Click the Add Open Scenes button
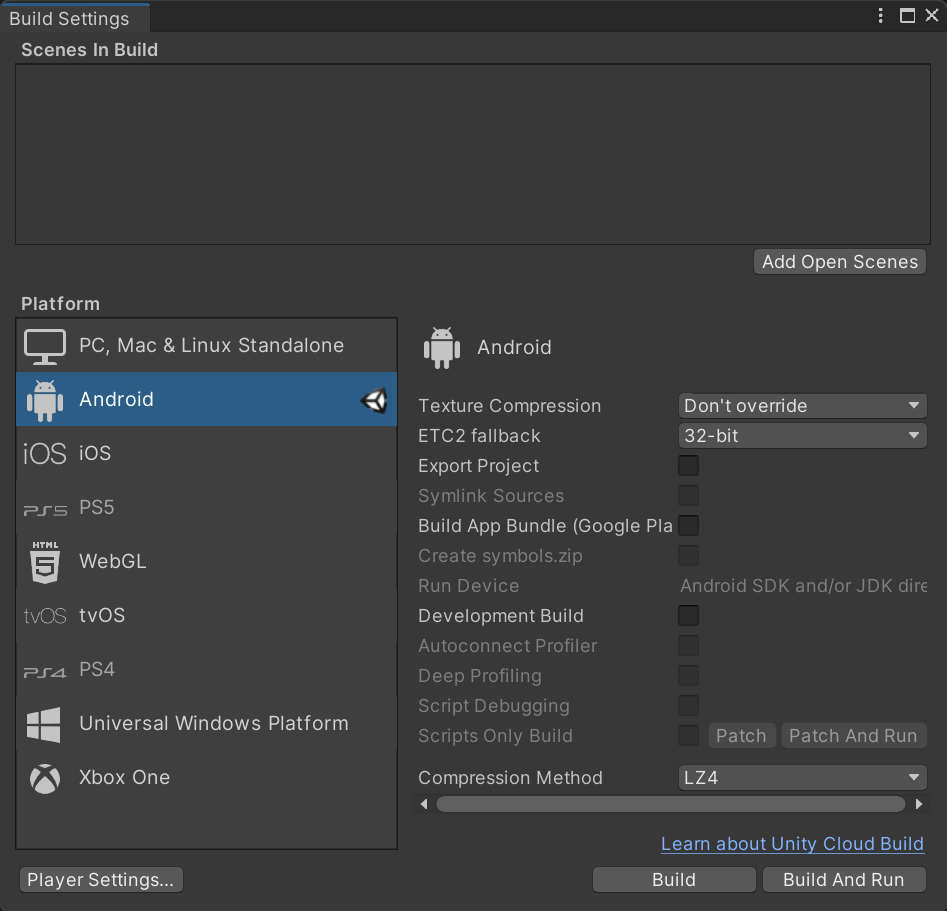 pos(839,262)
